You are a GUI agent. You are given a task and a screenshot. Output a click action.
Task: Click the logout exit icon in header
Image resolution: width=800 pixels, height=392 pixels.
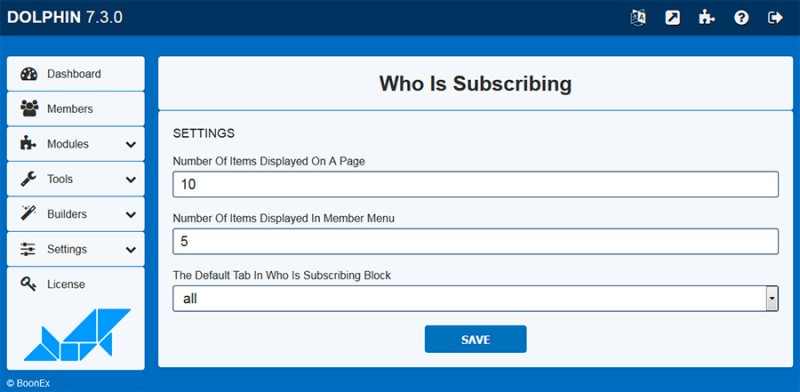pyautogui.click(x=775, y=18)
